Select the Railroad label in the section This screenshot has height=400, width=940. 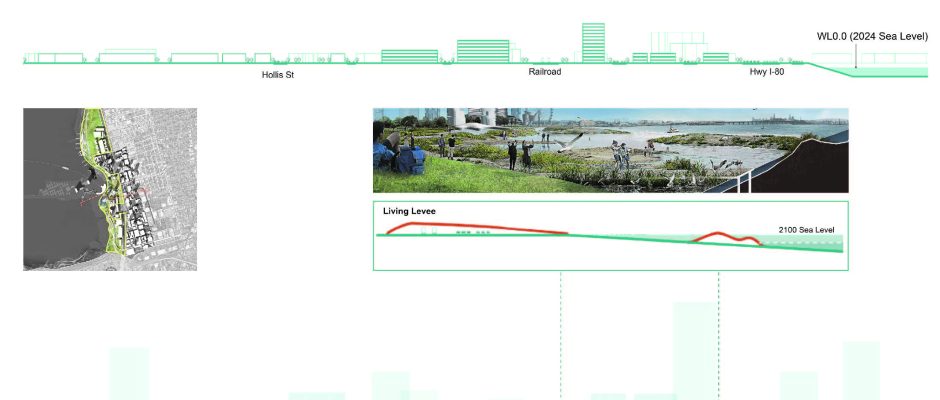point(545,73)
